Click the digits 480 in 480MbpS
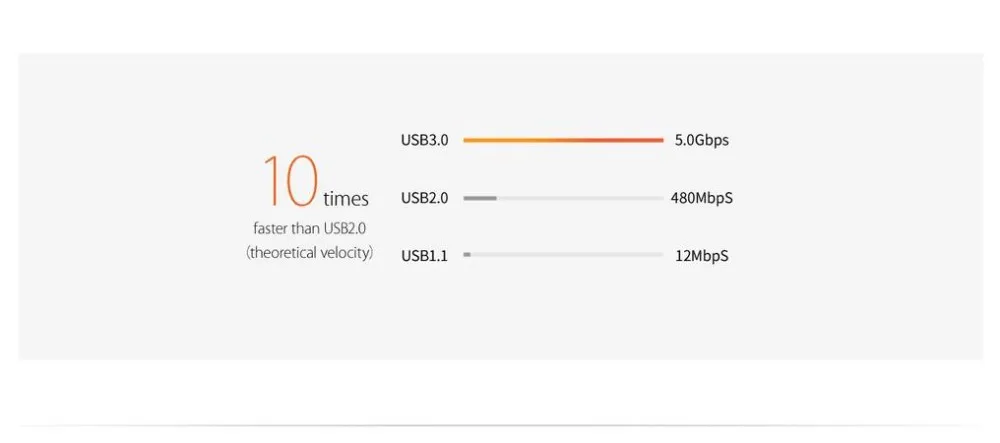This screenshot has height=443, width=1000. click(x=682, y=198)
